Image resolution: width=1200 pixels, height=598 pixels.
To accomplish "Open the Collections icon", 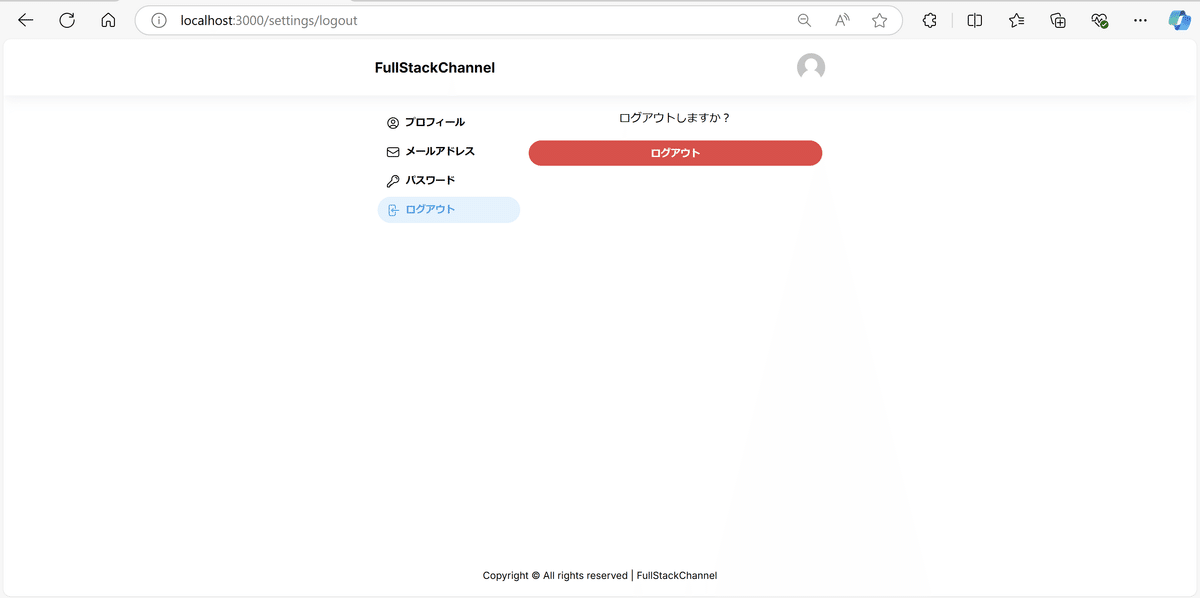I will click(x=1058, y=20).
